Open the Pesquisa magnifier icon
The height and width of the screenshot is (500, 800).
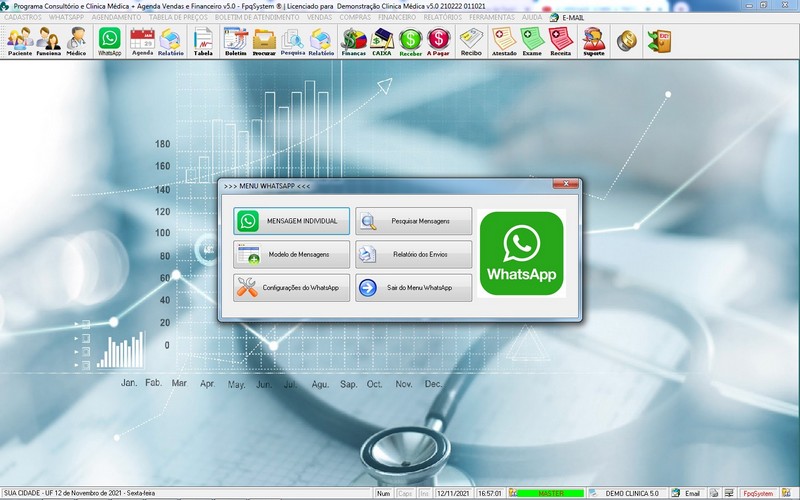(293, 41)
